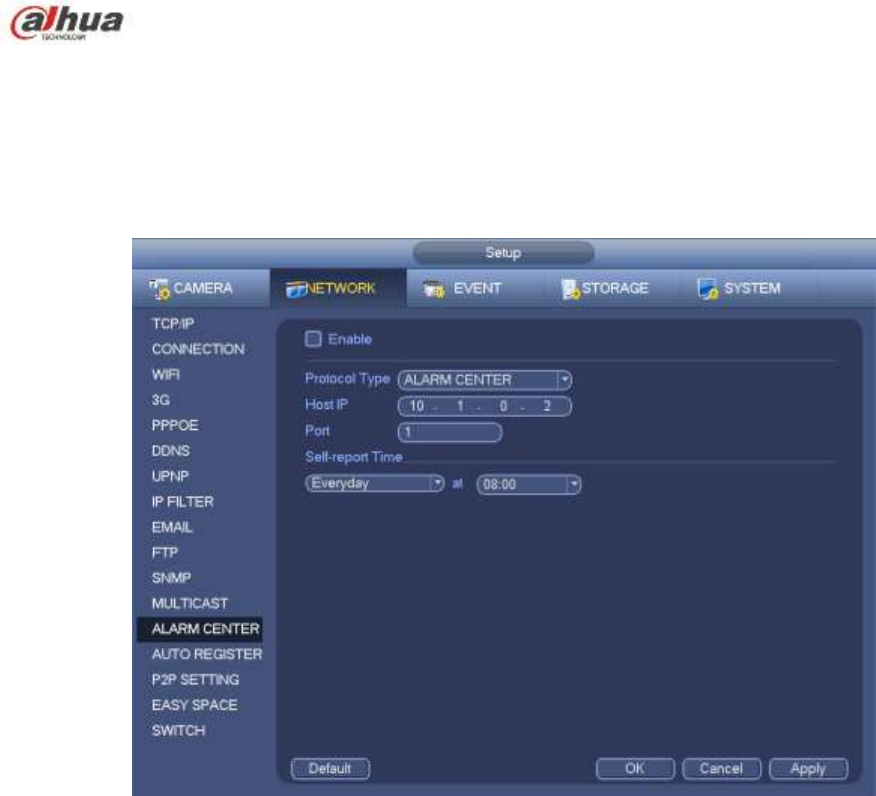
Task: Open TCP/IP in the sidebar
Action: (x=173, y=323)
